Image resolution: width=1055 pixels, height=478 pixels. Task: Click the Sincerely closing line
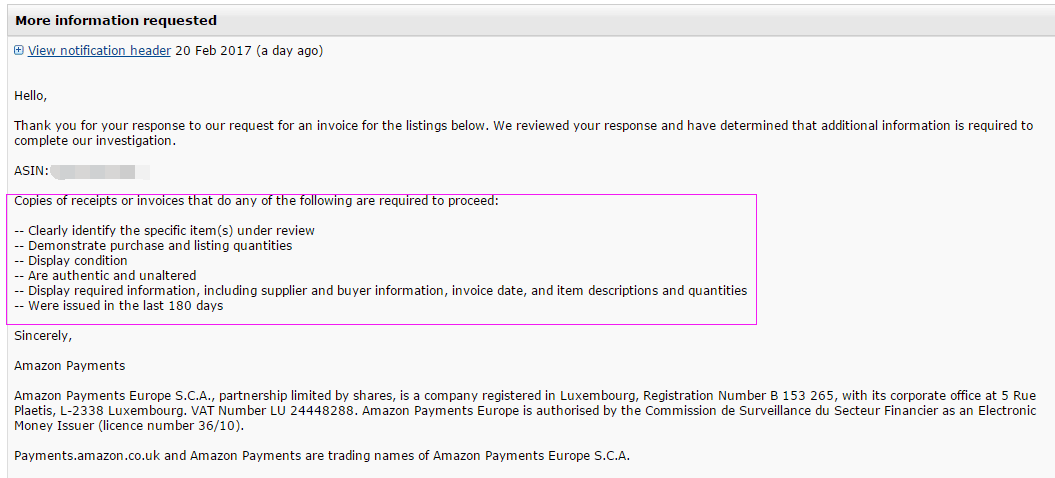pos(43,335)
